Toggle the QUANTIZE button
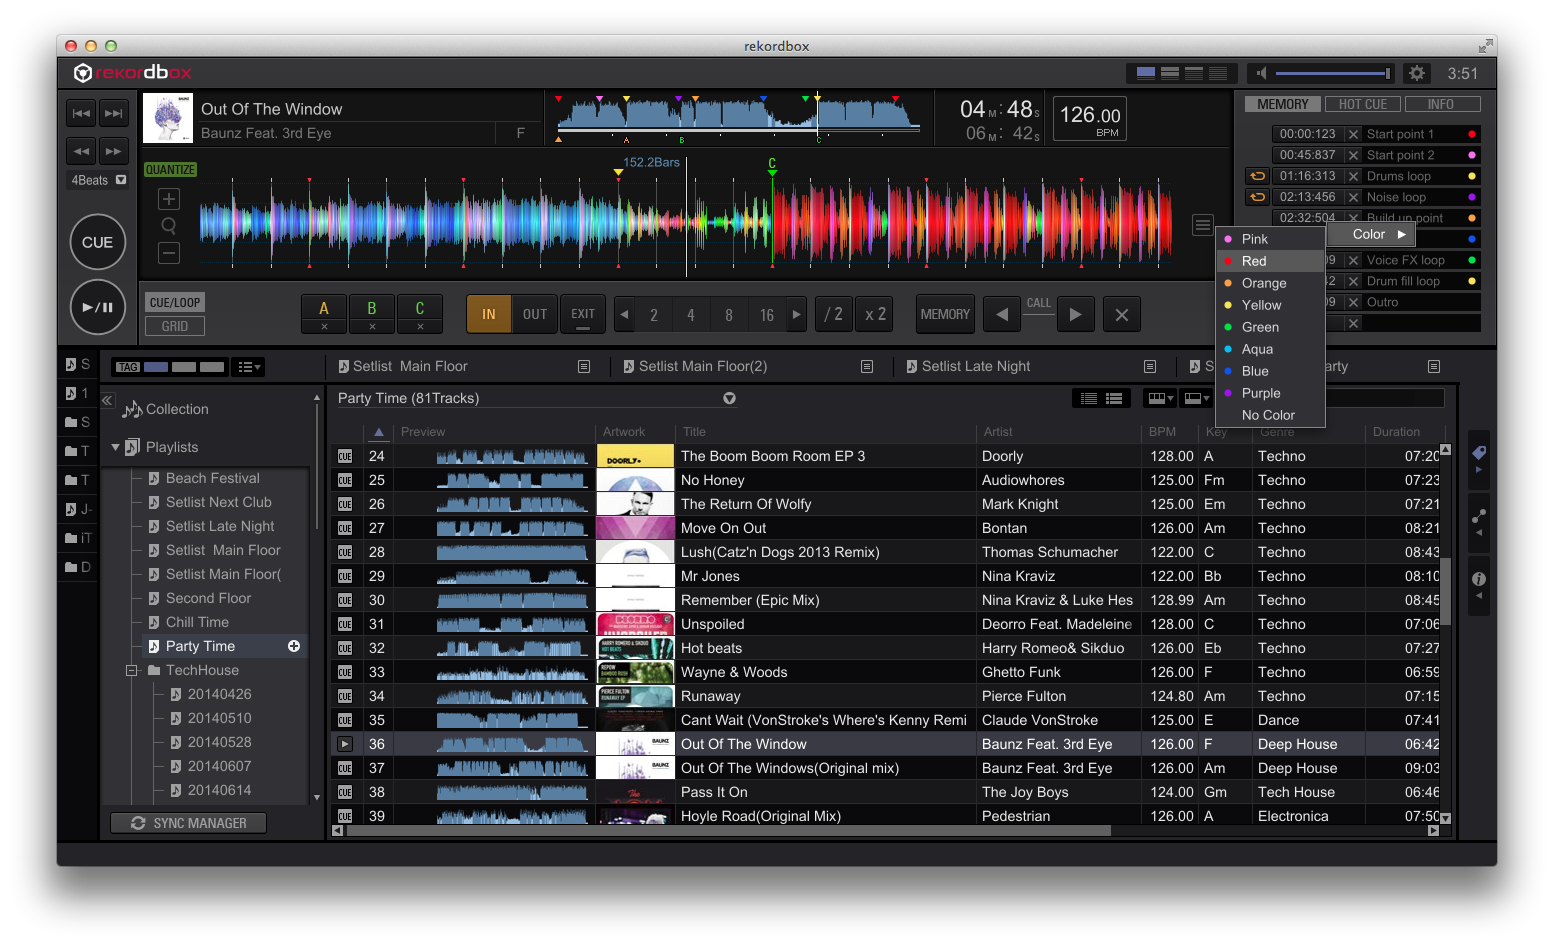 point(171,170)
